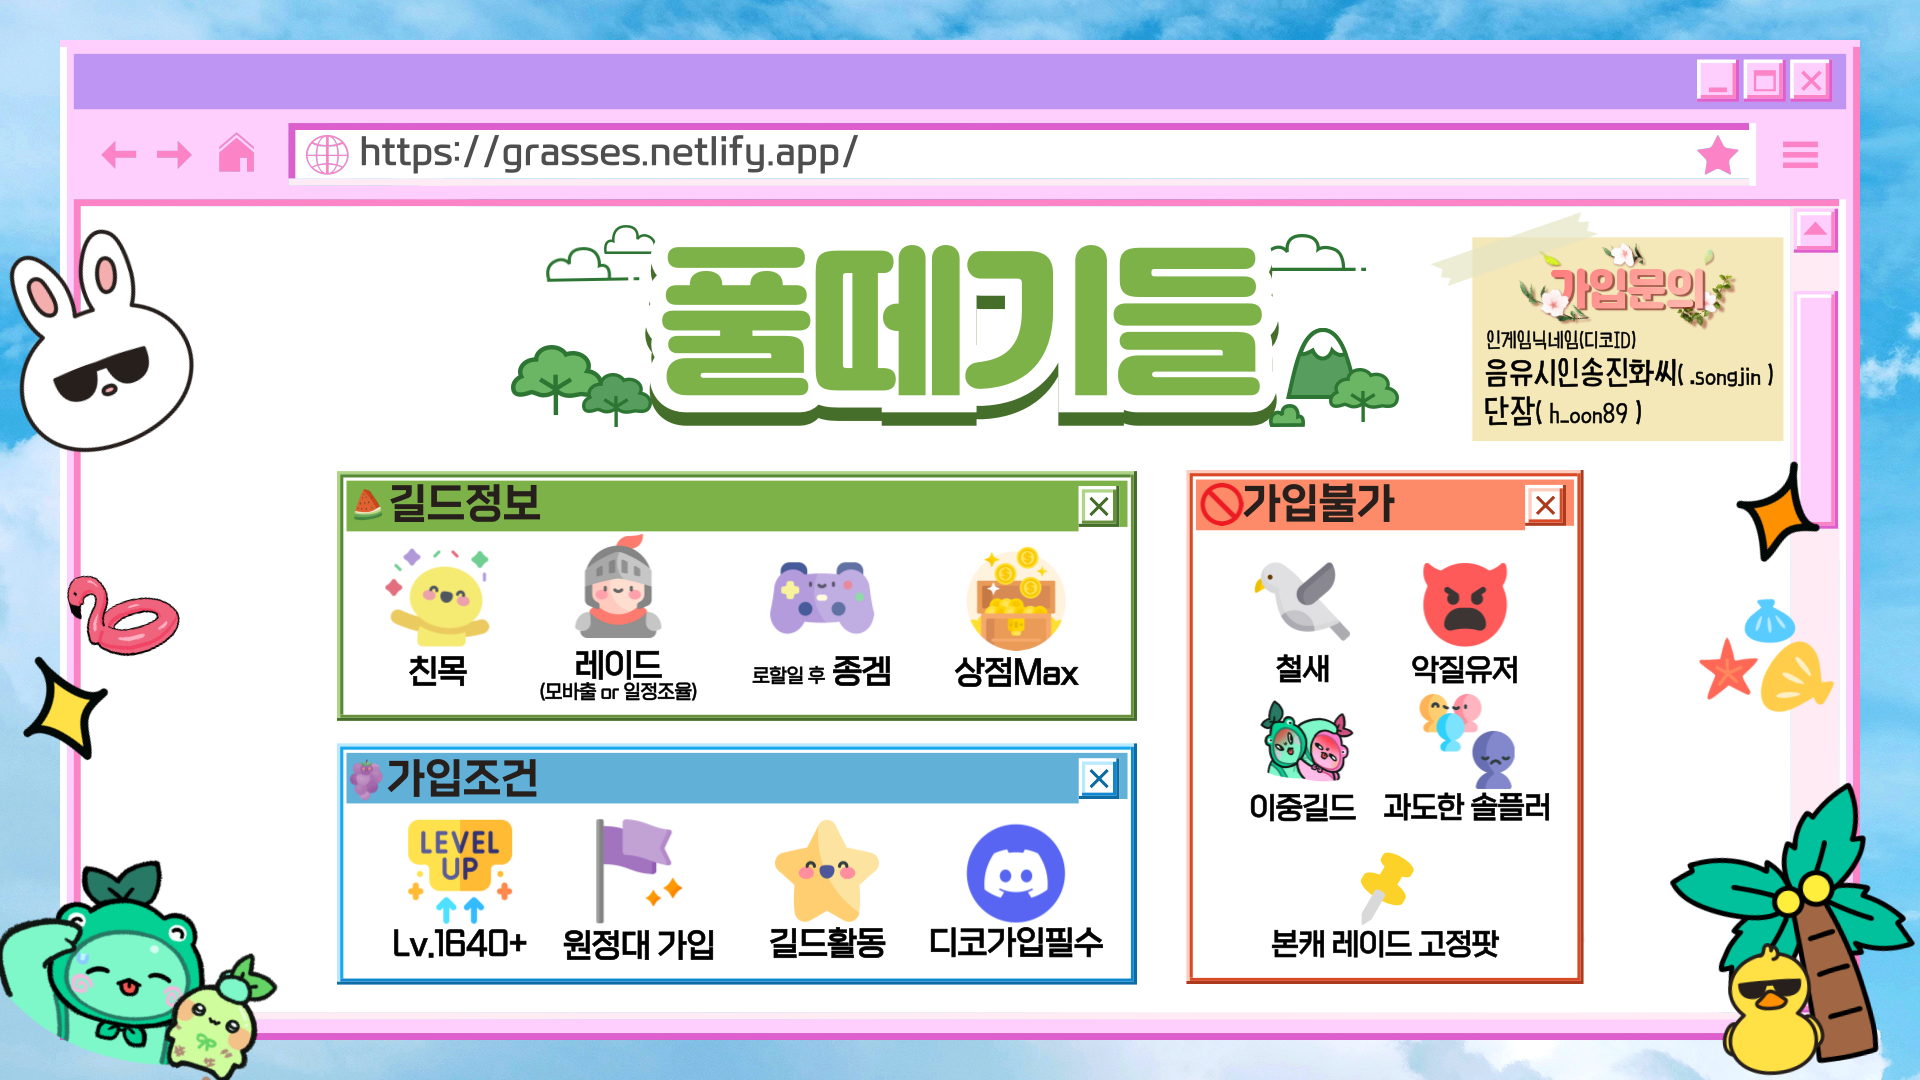Click the scrollbar up arrow
This screenshot has width=1920, height=1080.
(1815, 231)
